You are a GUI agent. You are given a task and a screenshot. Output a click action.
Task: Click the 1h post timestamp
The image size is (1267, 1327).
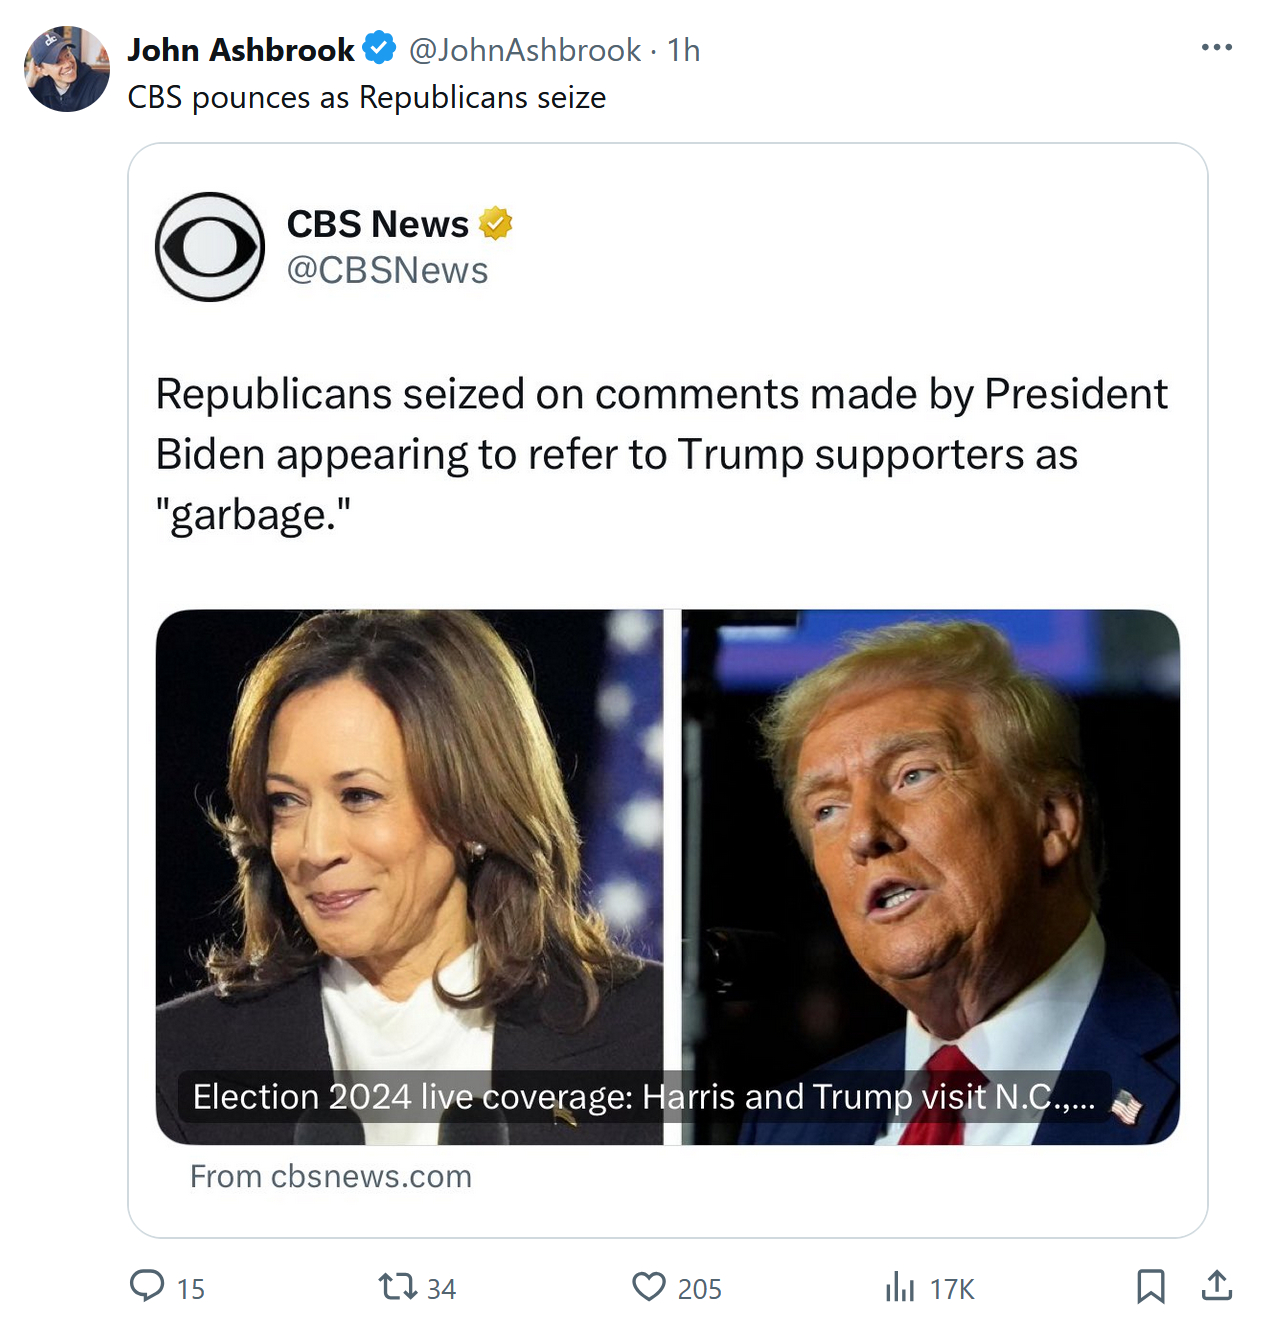[684, 50]
